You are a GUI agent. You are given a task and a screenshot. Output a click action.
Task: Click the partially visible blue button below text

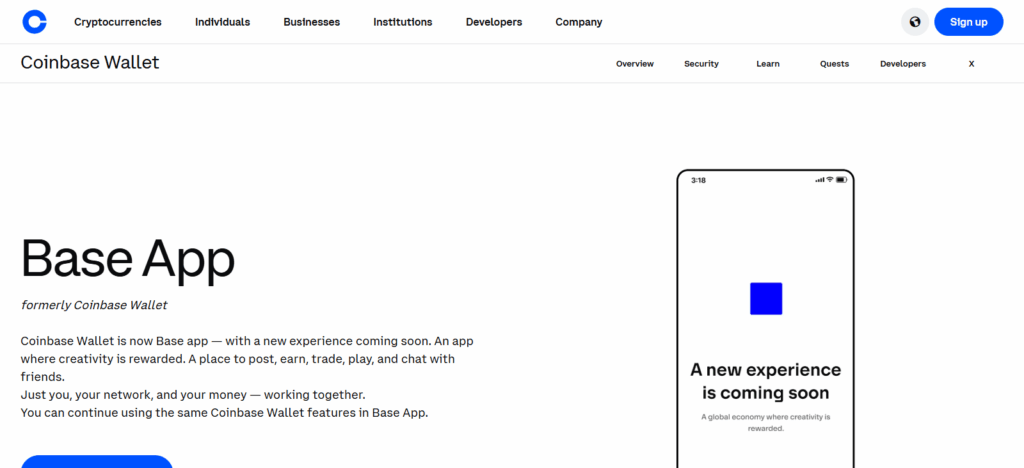click(x=97, y=461)
